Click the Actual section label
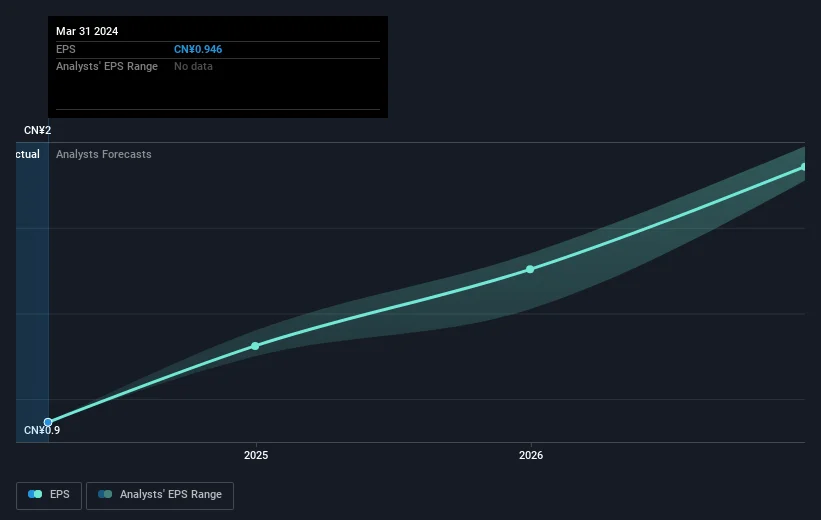 pos(27,155)
